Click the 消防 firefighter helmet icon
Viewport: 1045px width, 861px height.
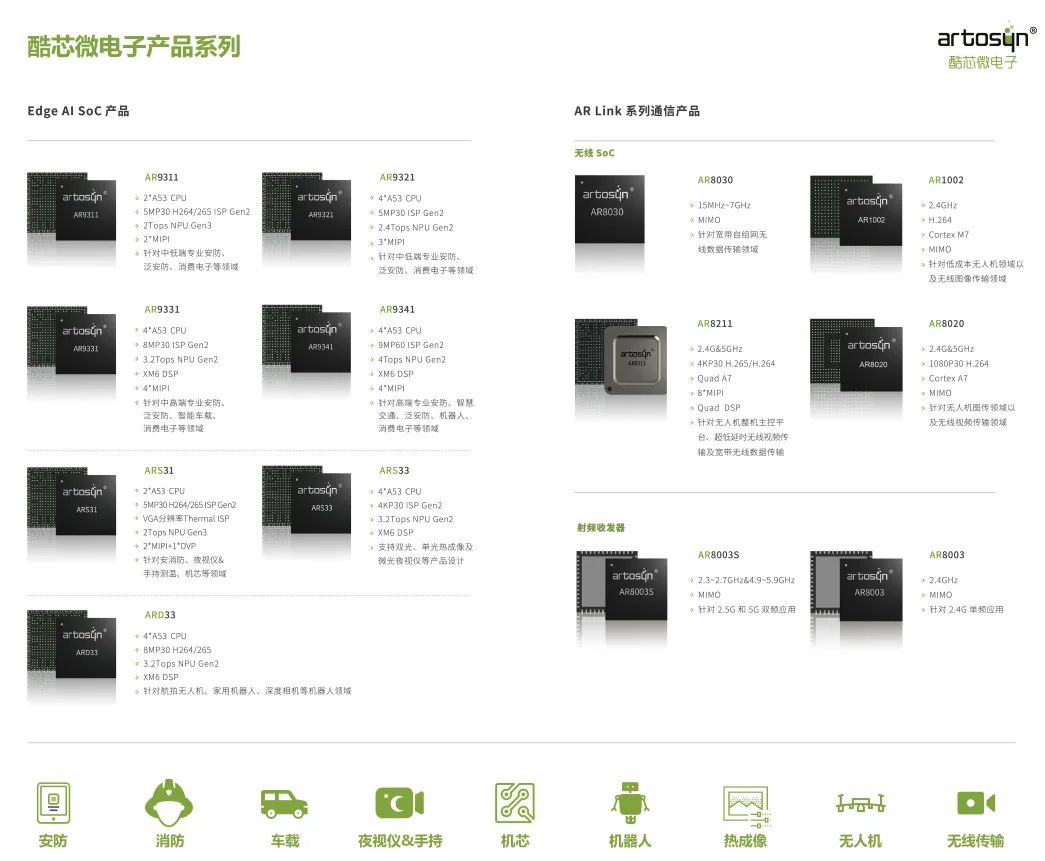[x=169, y=802]
